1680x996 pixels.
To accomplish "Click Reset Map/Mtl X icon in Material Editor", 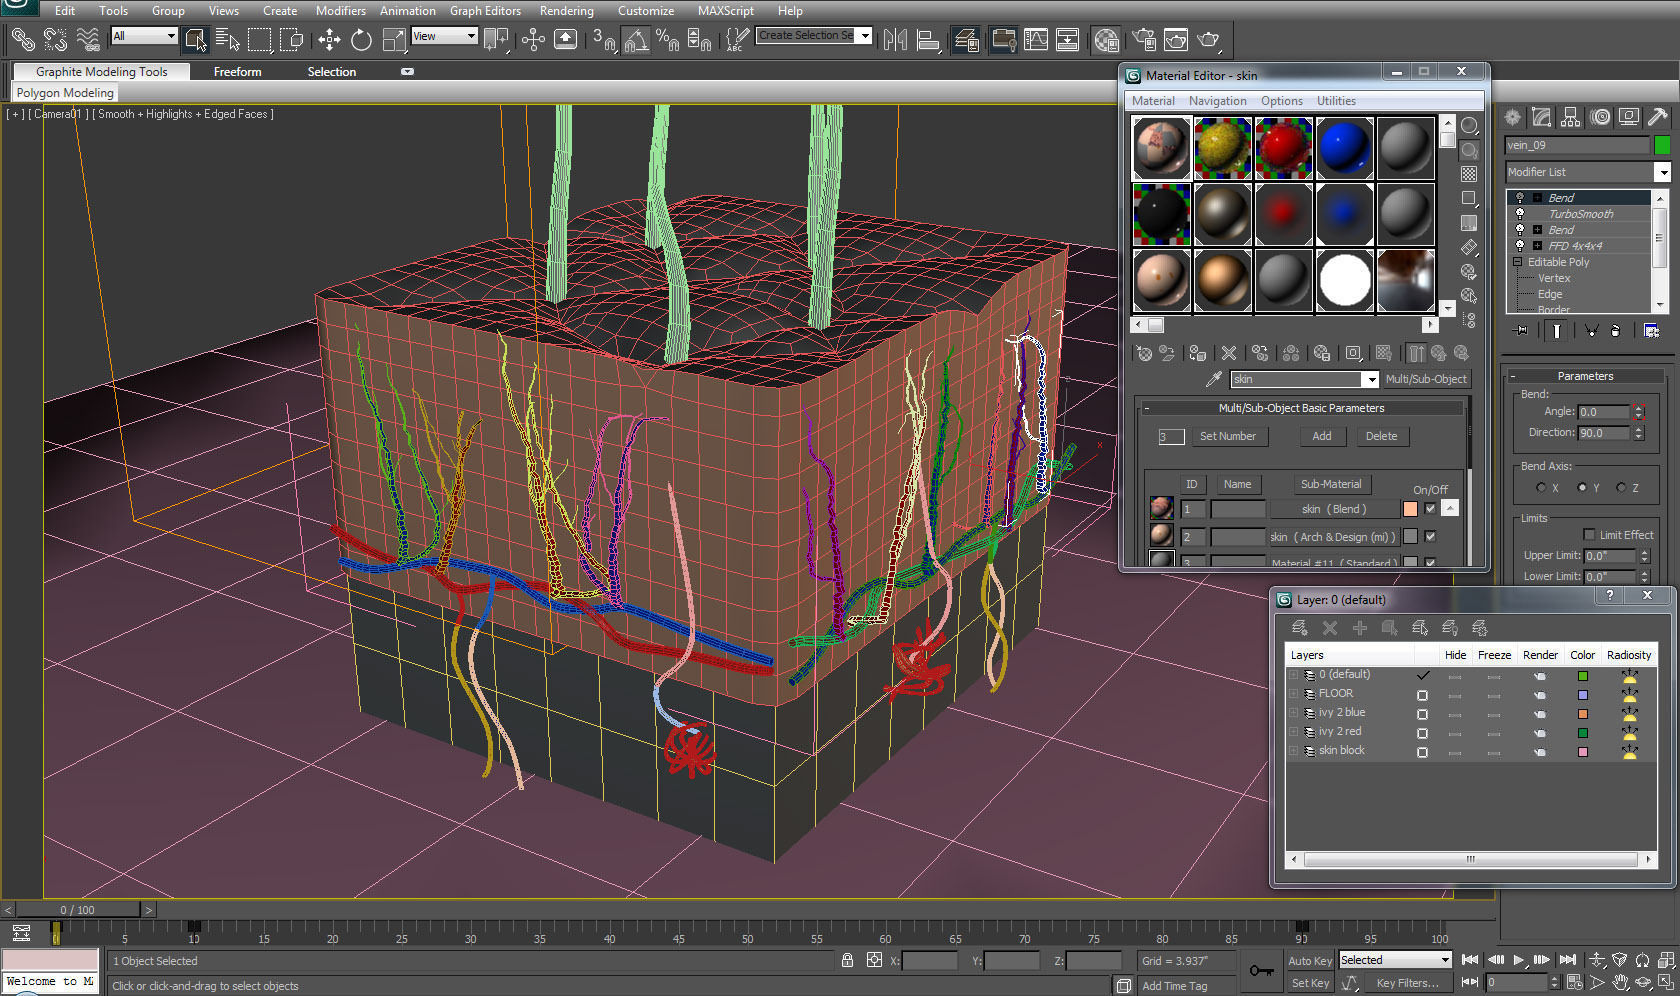I will 1229,353.
